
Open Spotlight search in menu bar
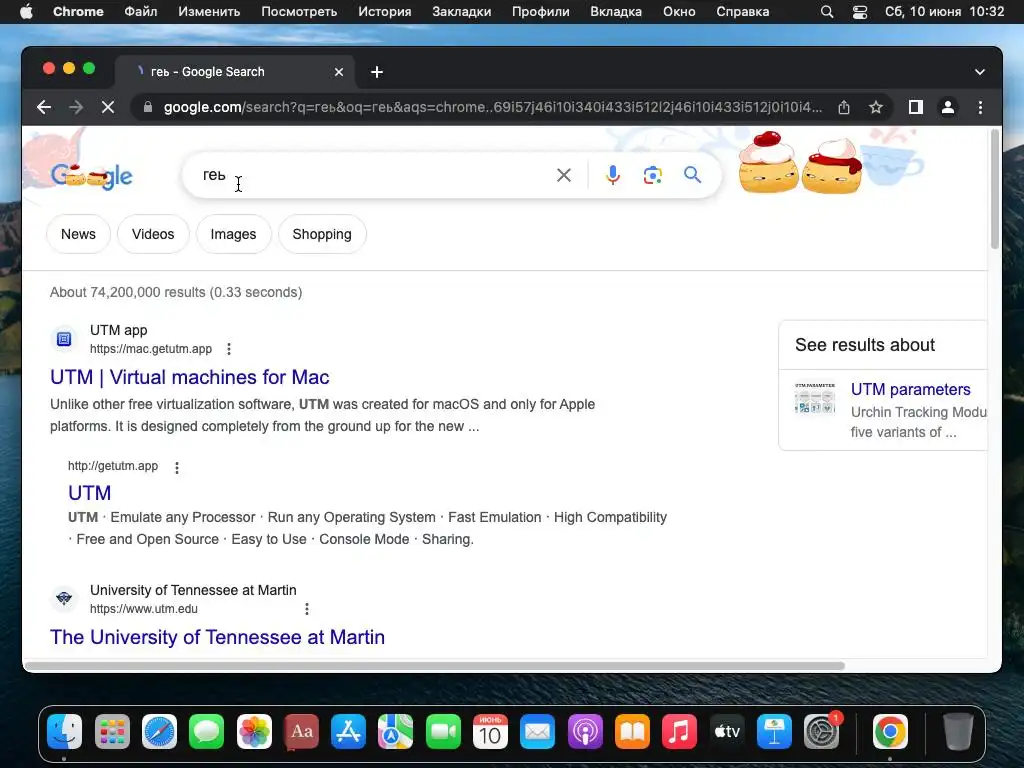[827, 12]
